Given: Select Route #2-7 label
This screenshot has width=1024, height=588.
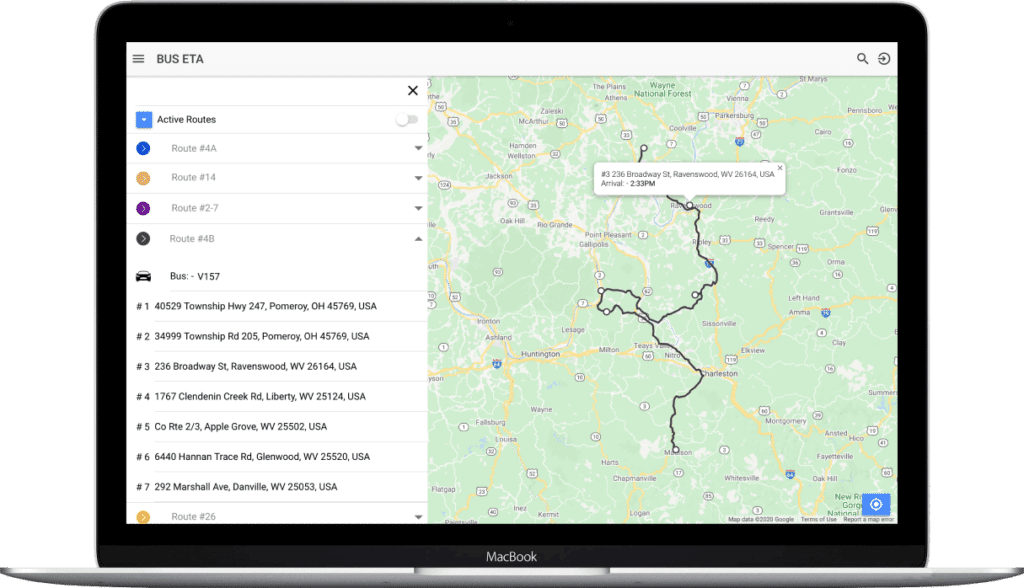Looking at the screenshot, I should pyautogui.click(x=195, y=208).
